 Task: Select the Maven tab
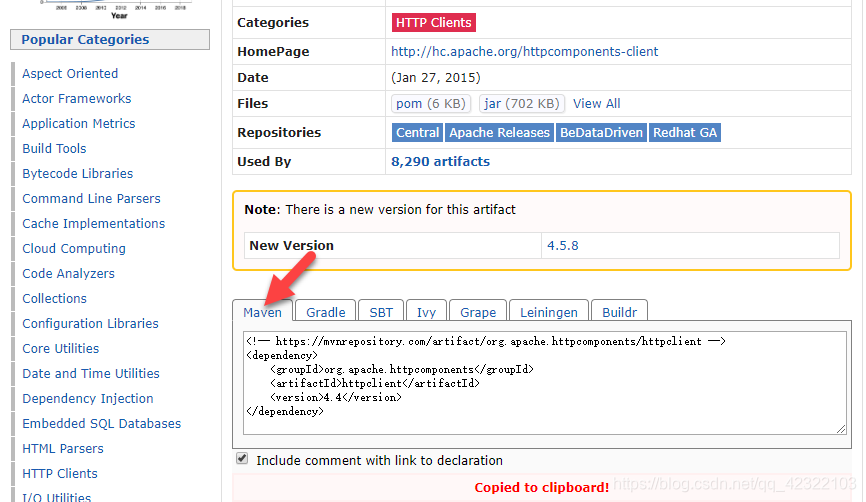point(262,312)
